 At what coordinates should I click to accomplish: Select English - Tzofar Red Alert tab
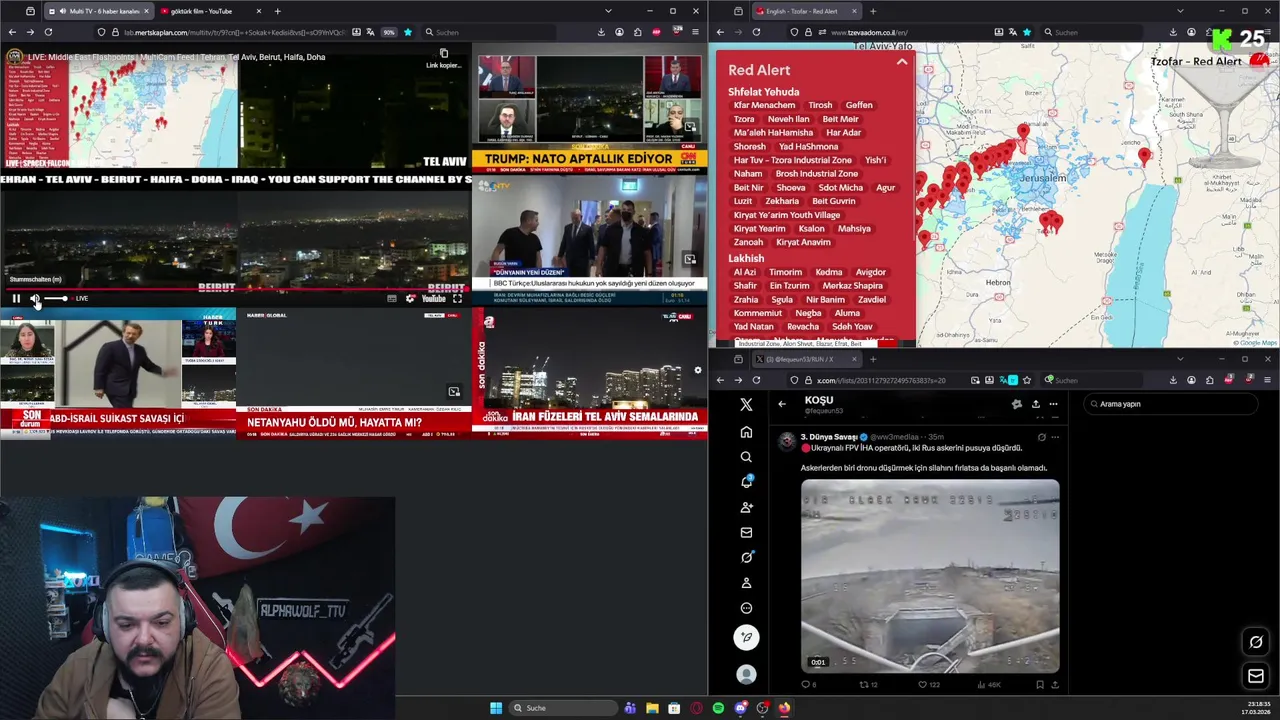tap(805, 11)
